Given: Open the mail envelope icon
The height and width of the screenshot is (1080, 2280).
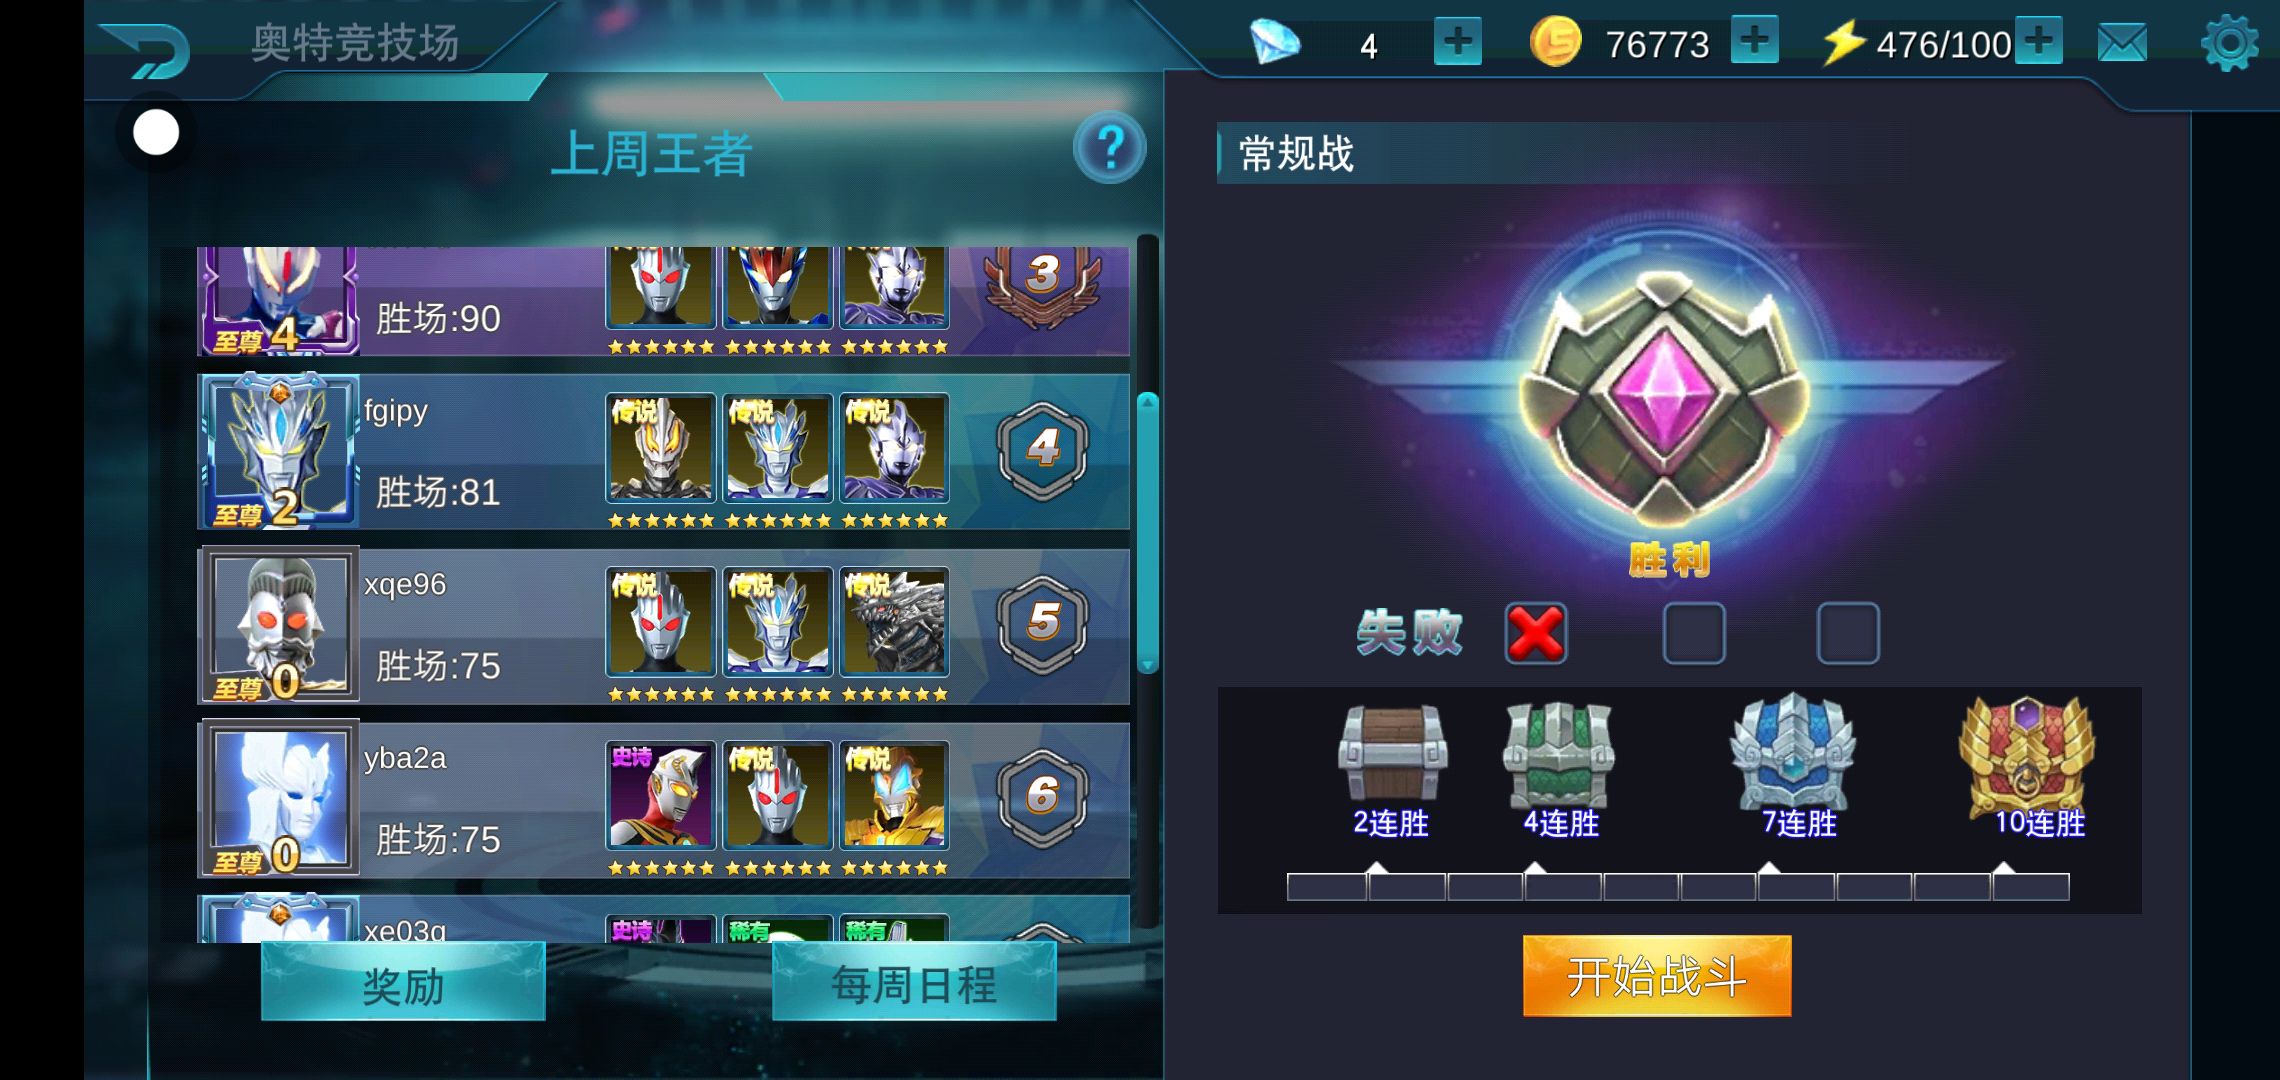Looking at the screenshot, I should (2122, 43).
